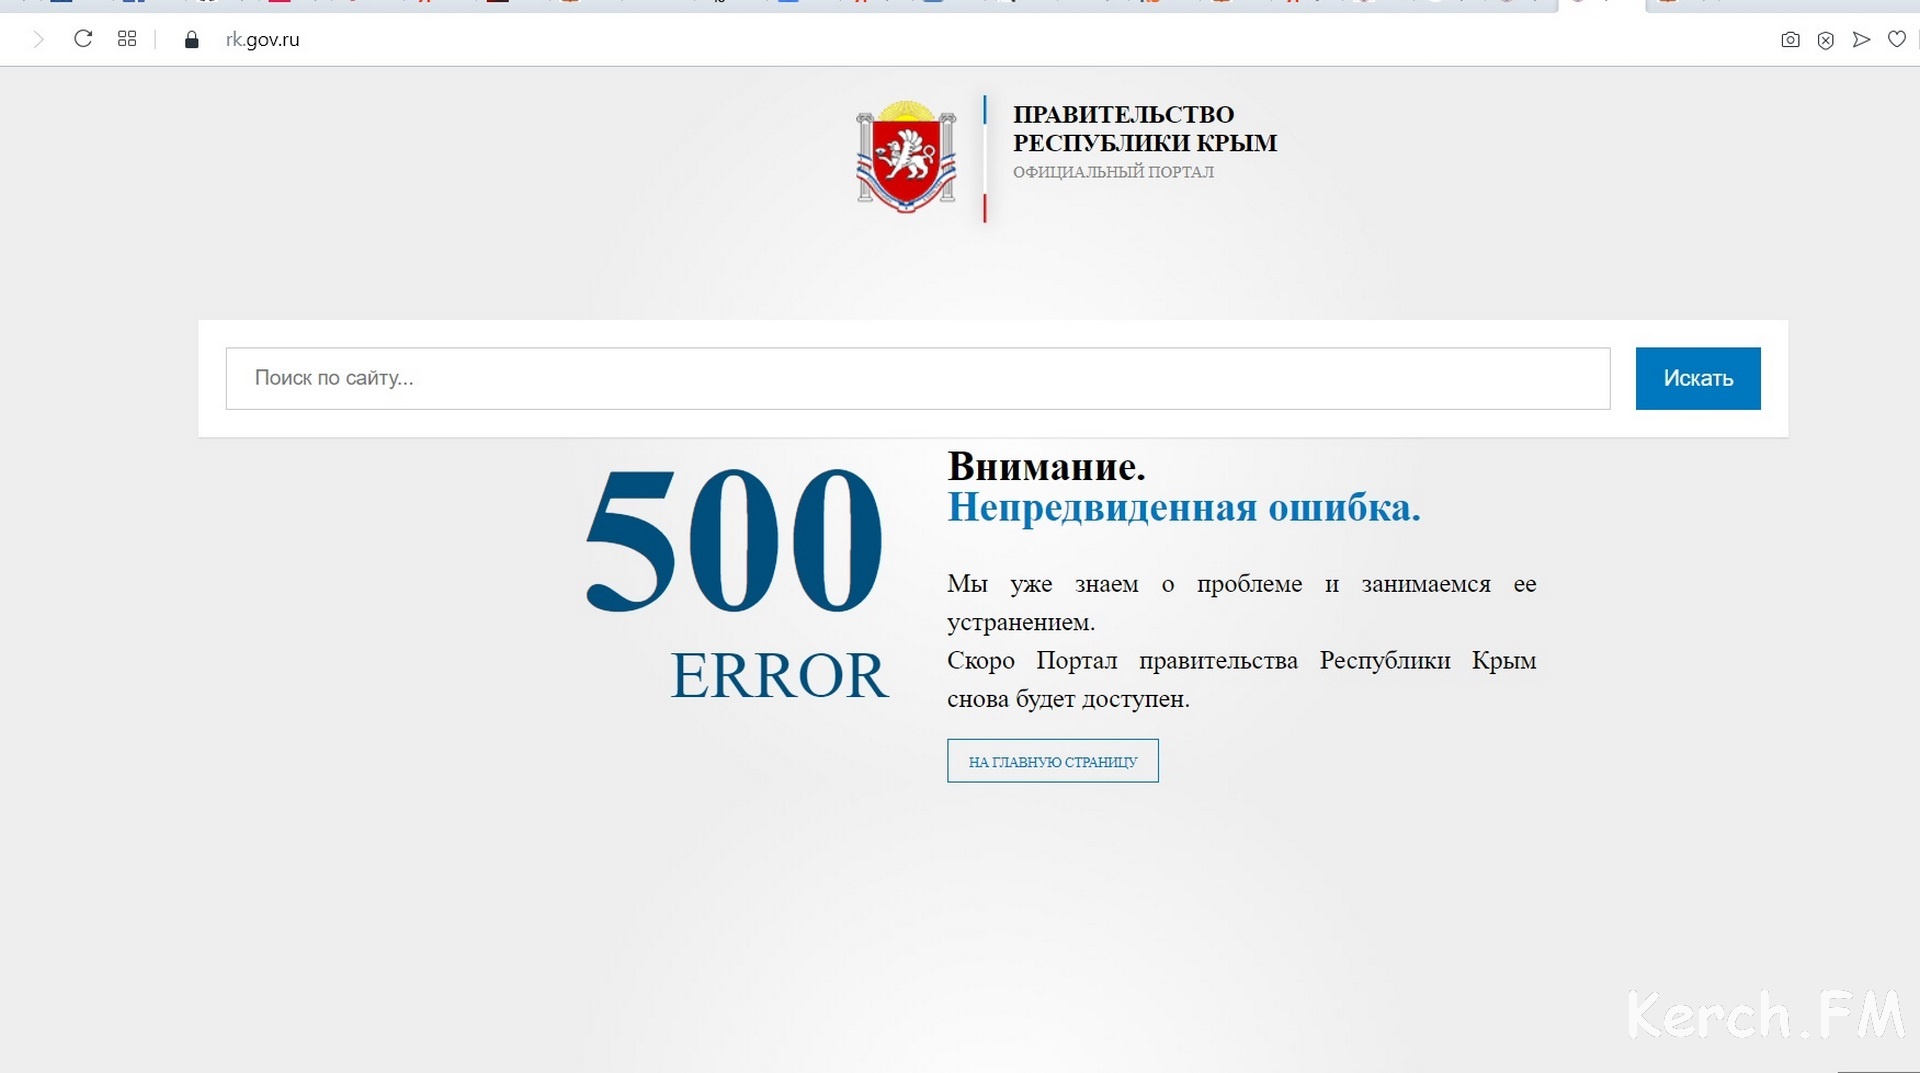Click the browser forward arrow

[x=38, y=40]
